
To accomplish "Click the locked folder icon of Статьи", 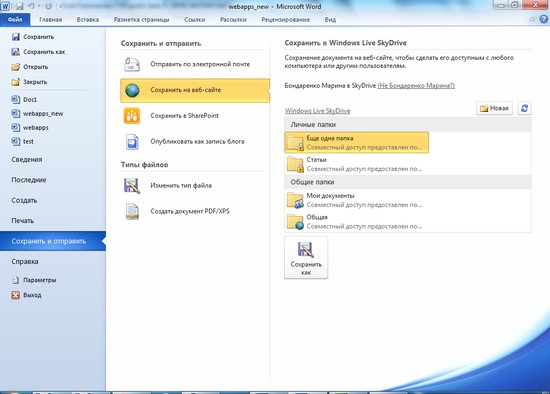I will pyautogui.click(x=295, y=164).
